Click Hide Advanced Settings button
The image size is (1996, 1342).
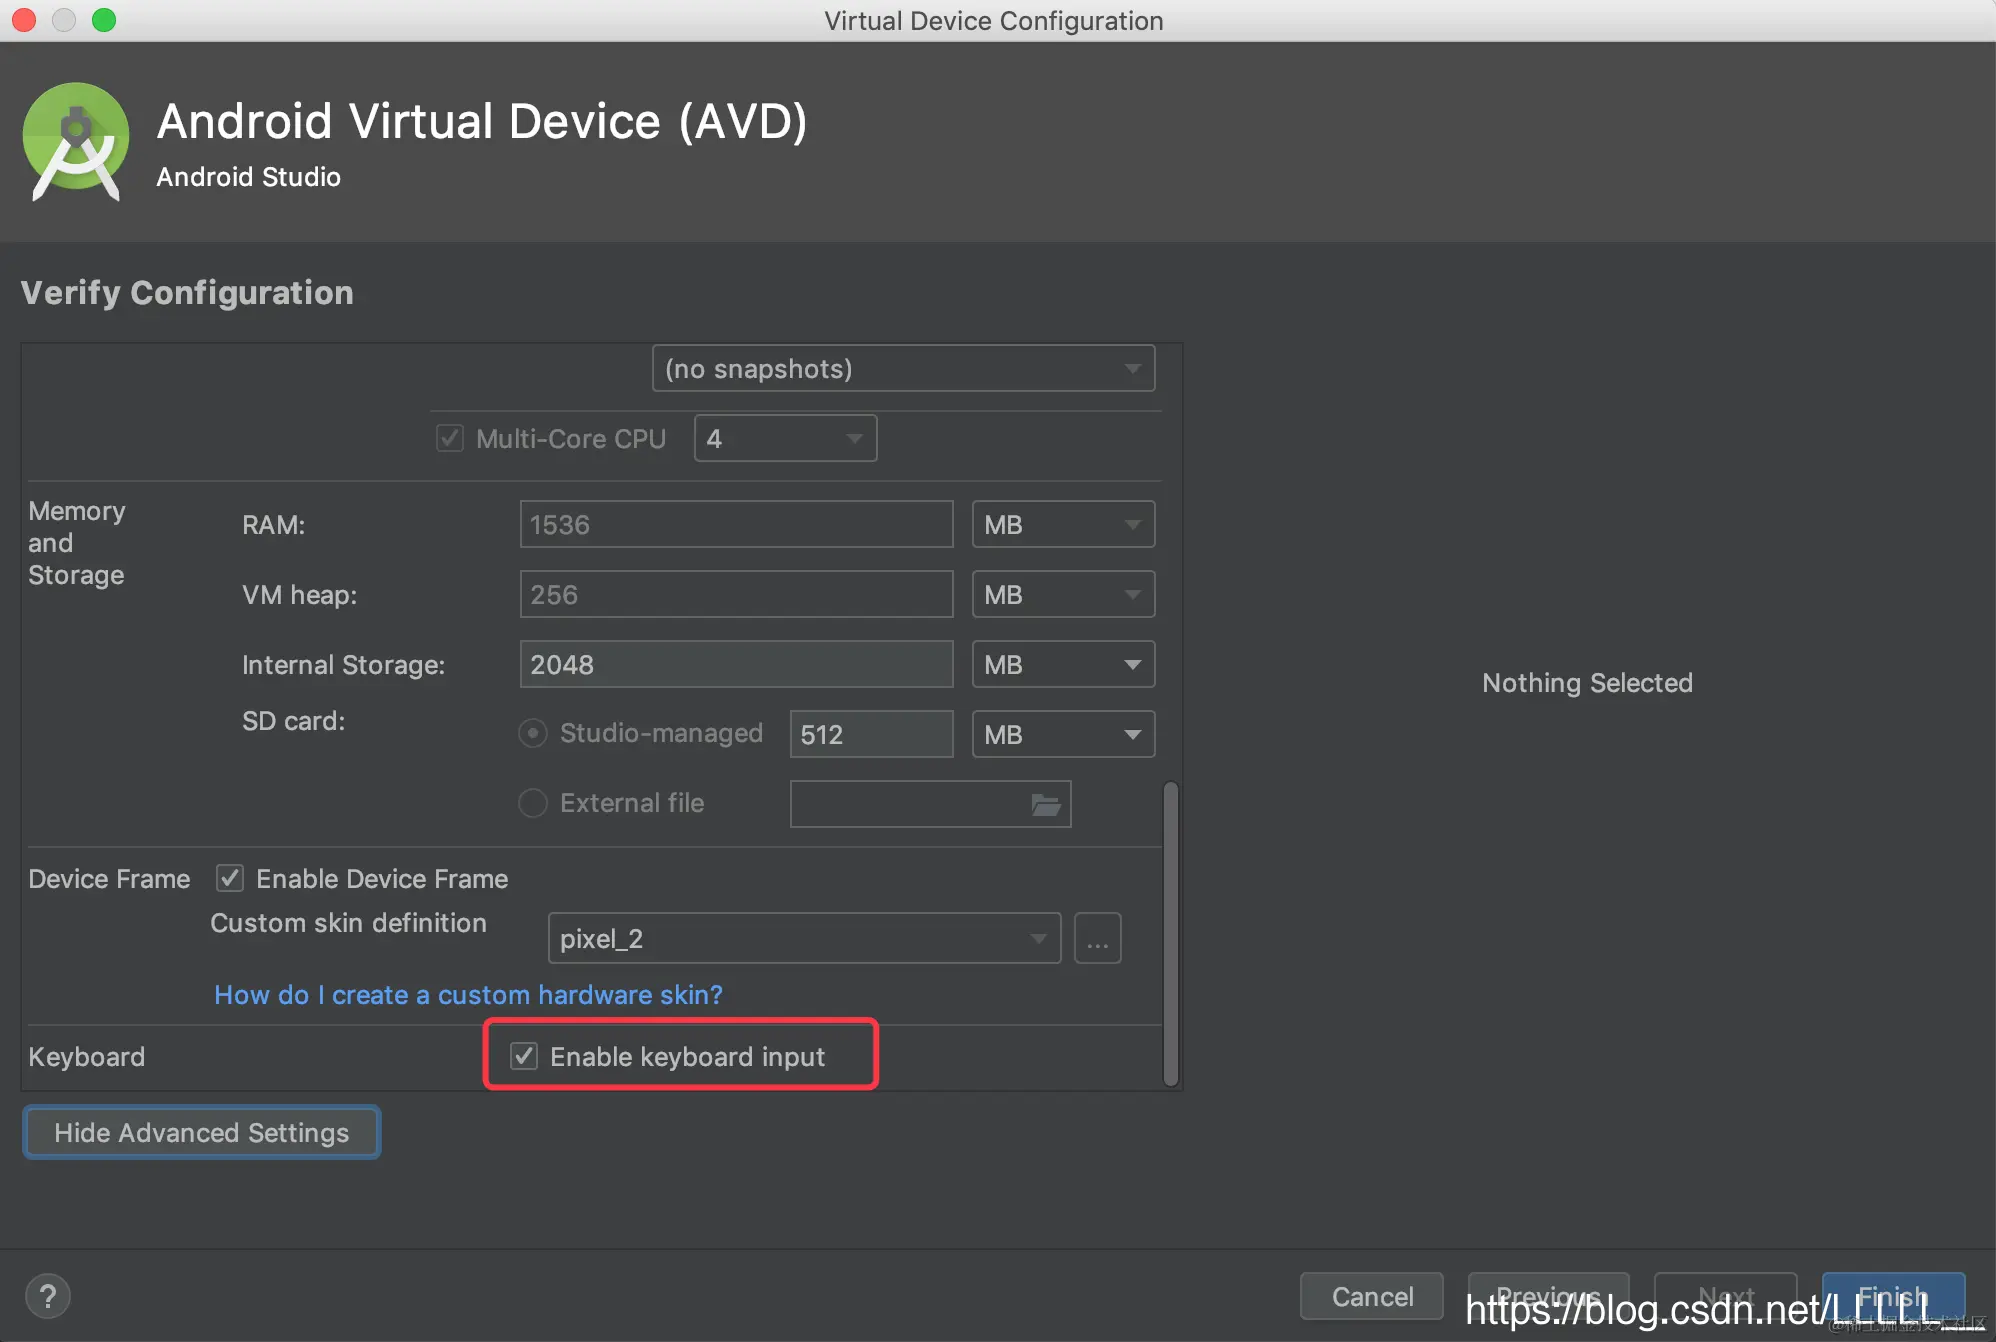click(x=201, y=1132)
